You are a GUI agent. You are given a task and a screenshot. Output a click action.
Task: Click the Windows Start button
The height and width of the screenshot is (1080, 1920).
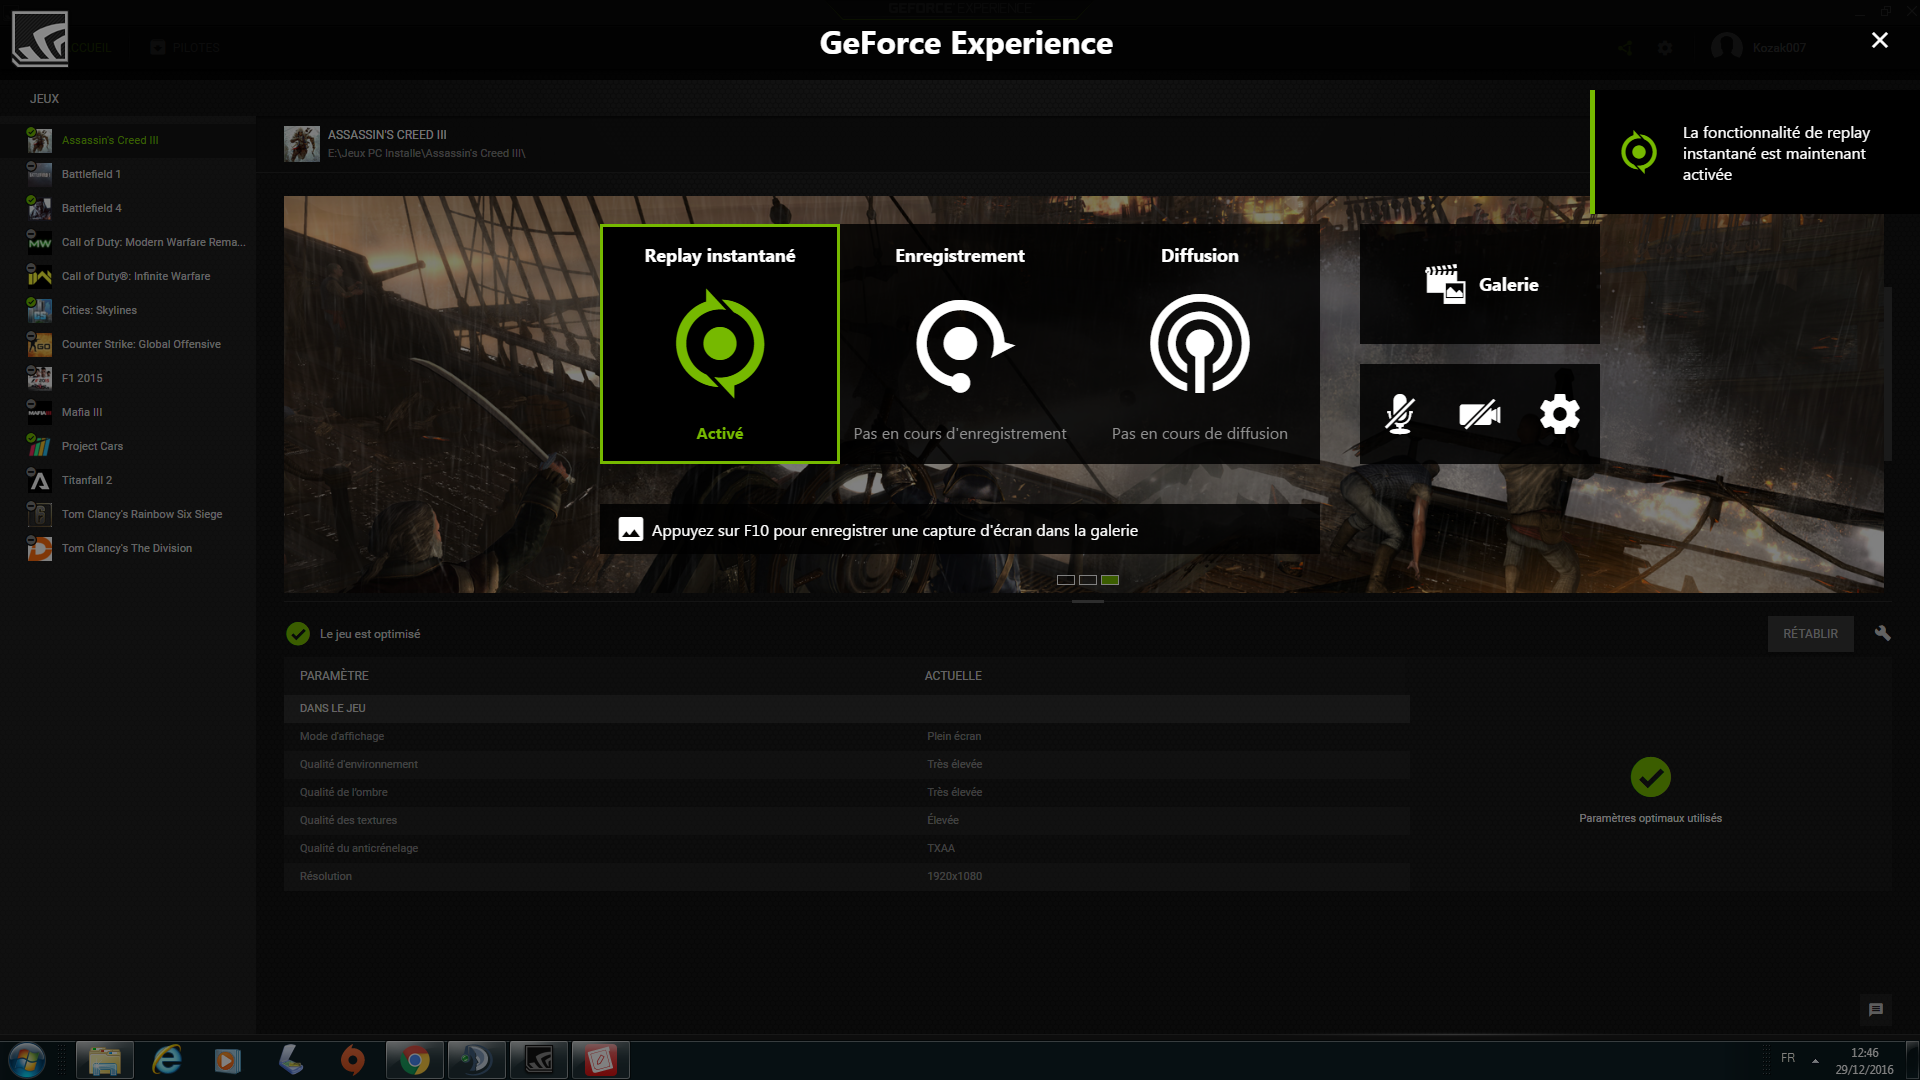click(27, 1060)
